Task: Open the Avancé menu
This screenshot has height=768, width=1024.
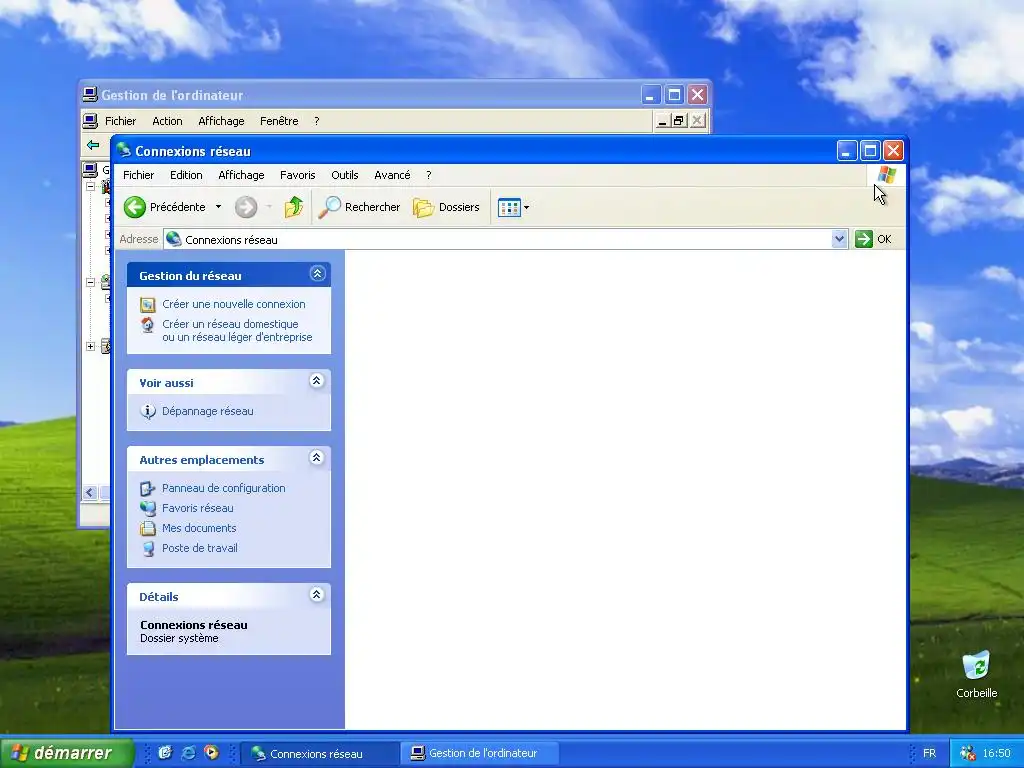Action: click(x=392, y=175)
